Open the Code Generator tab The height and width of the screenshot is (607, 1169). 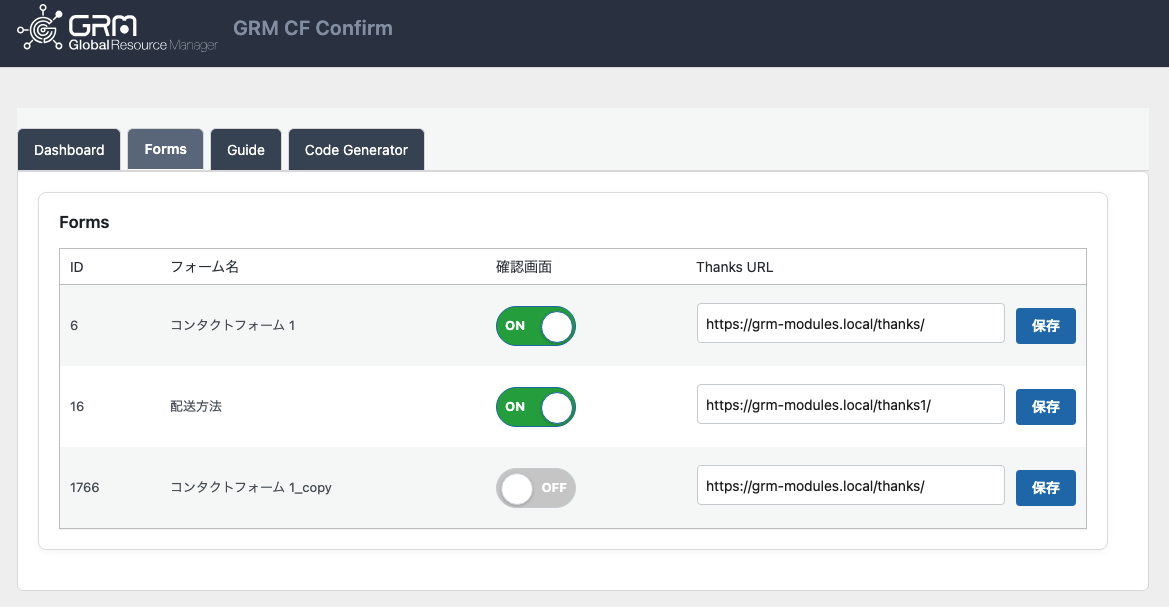coord(356,150)
